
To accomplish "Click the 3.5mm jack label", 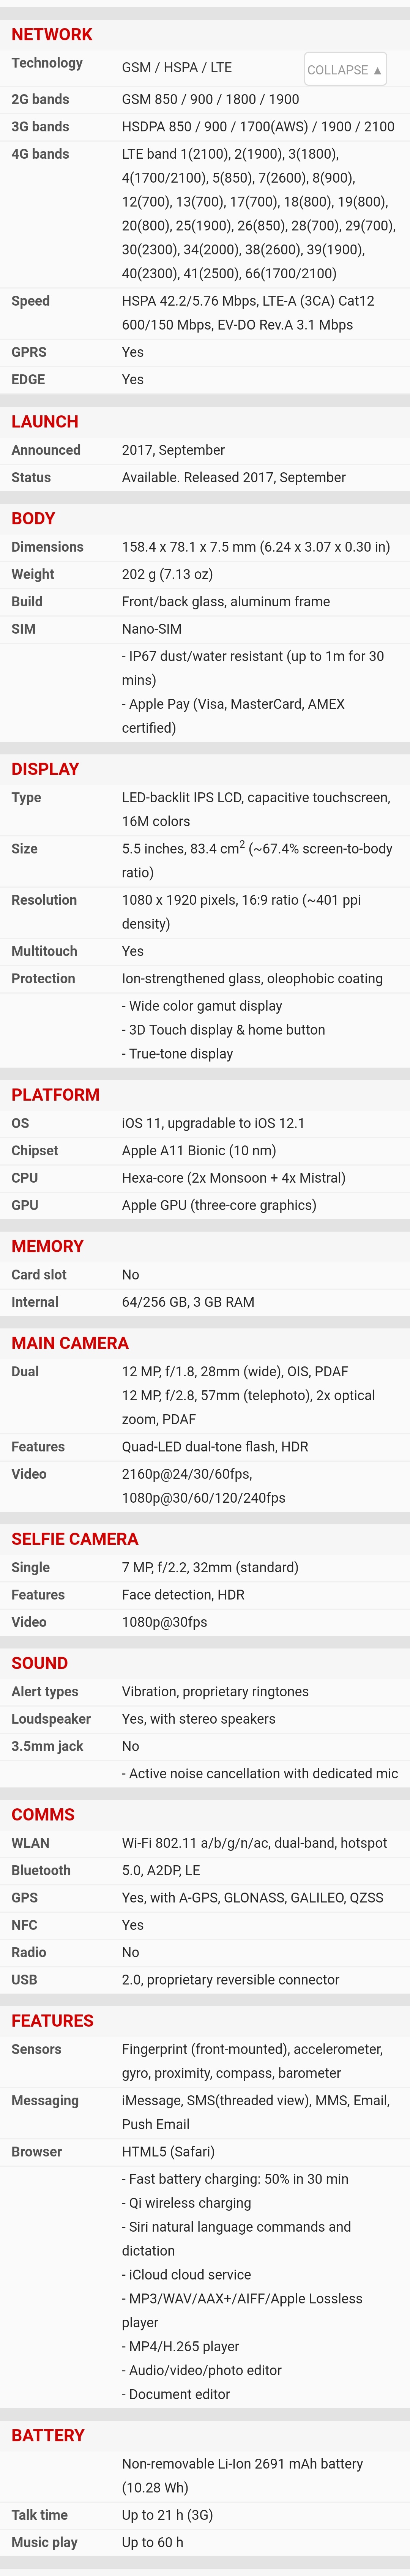I will pyautogui.click(x=47, y=1746).
